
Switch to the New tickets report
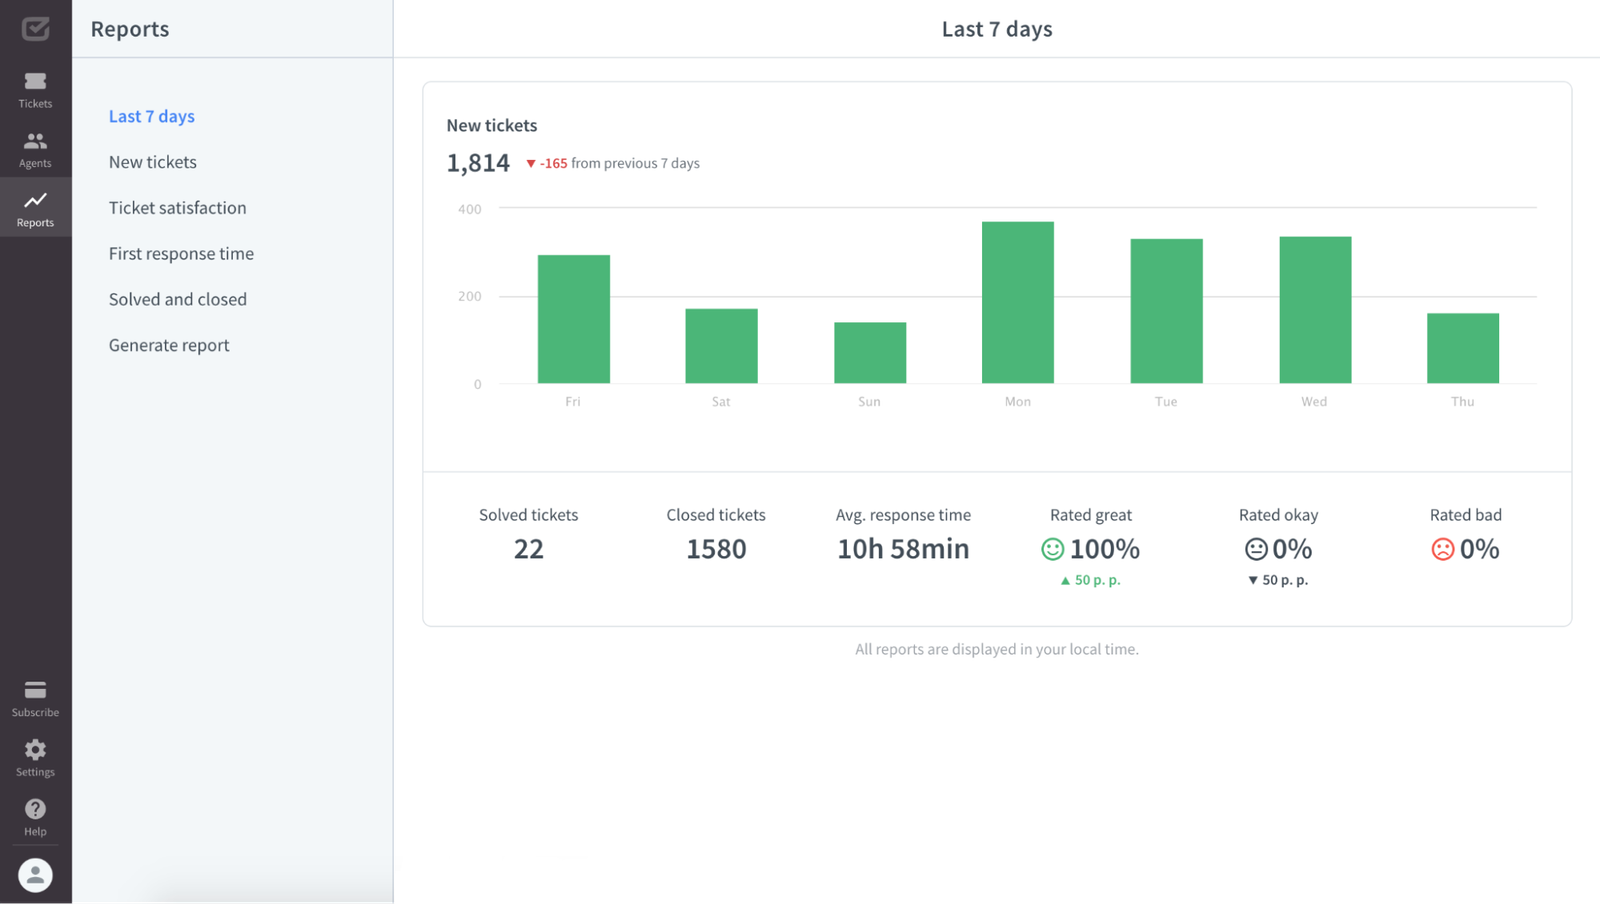(x=152, y=161)
